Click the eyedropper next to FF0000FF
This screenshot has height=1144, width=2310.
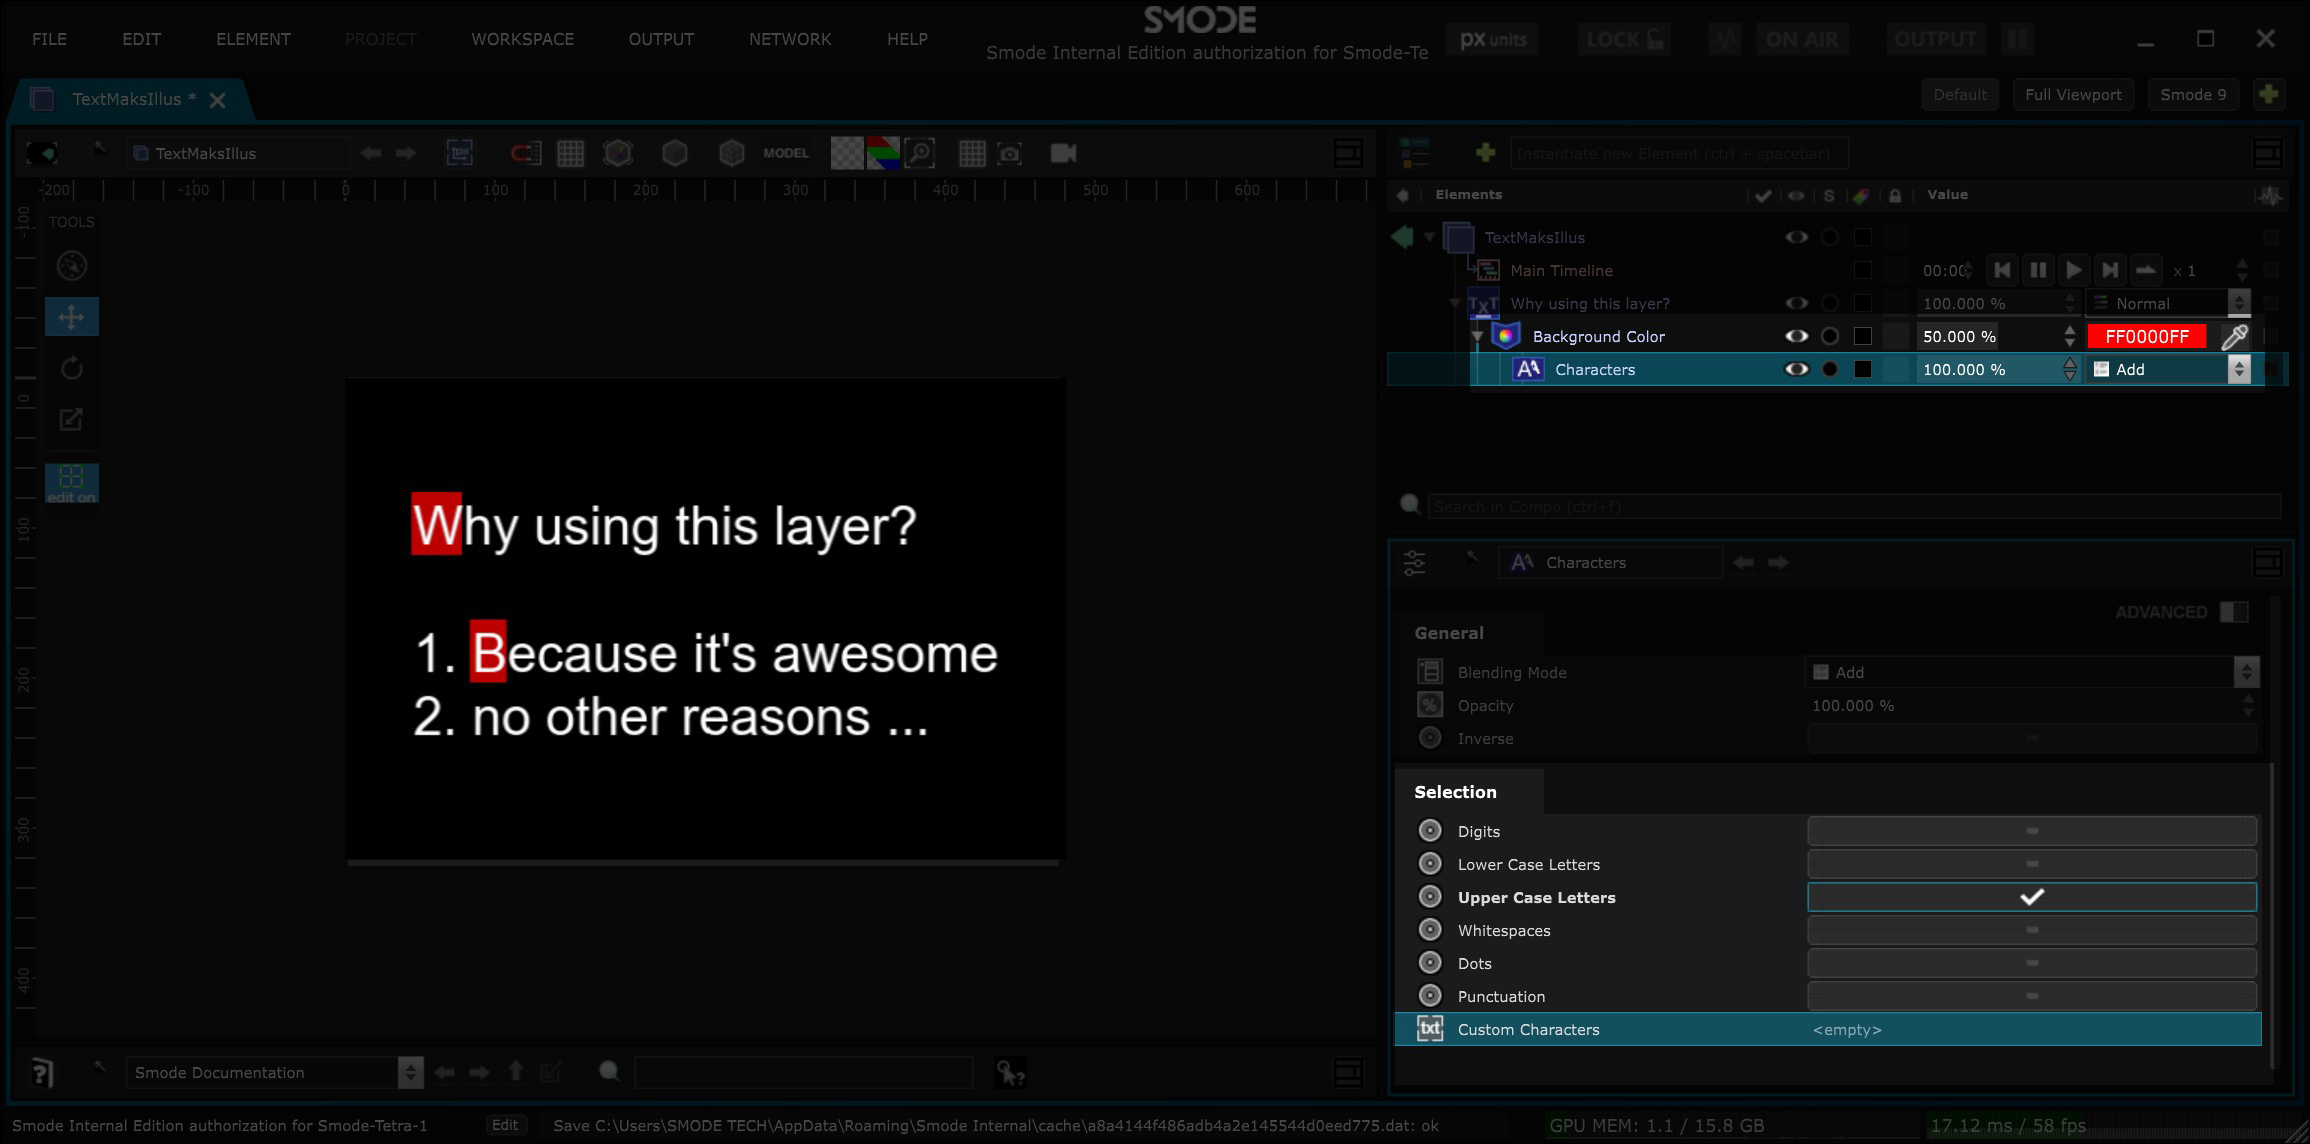[2234, 337]
